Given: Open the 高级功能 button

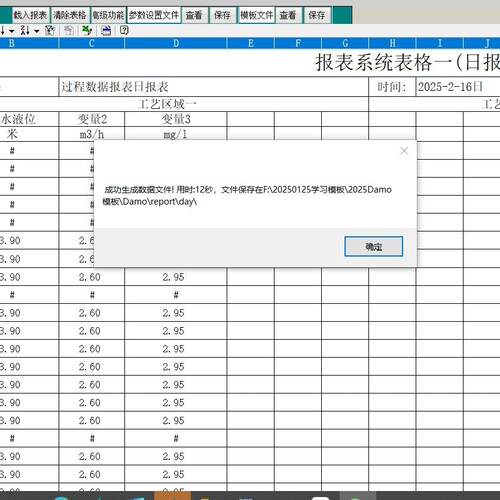Looking at the screenshot, I should pyautogui.click(x=108, y=15).
